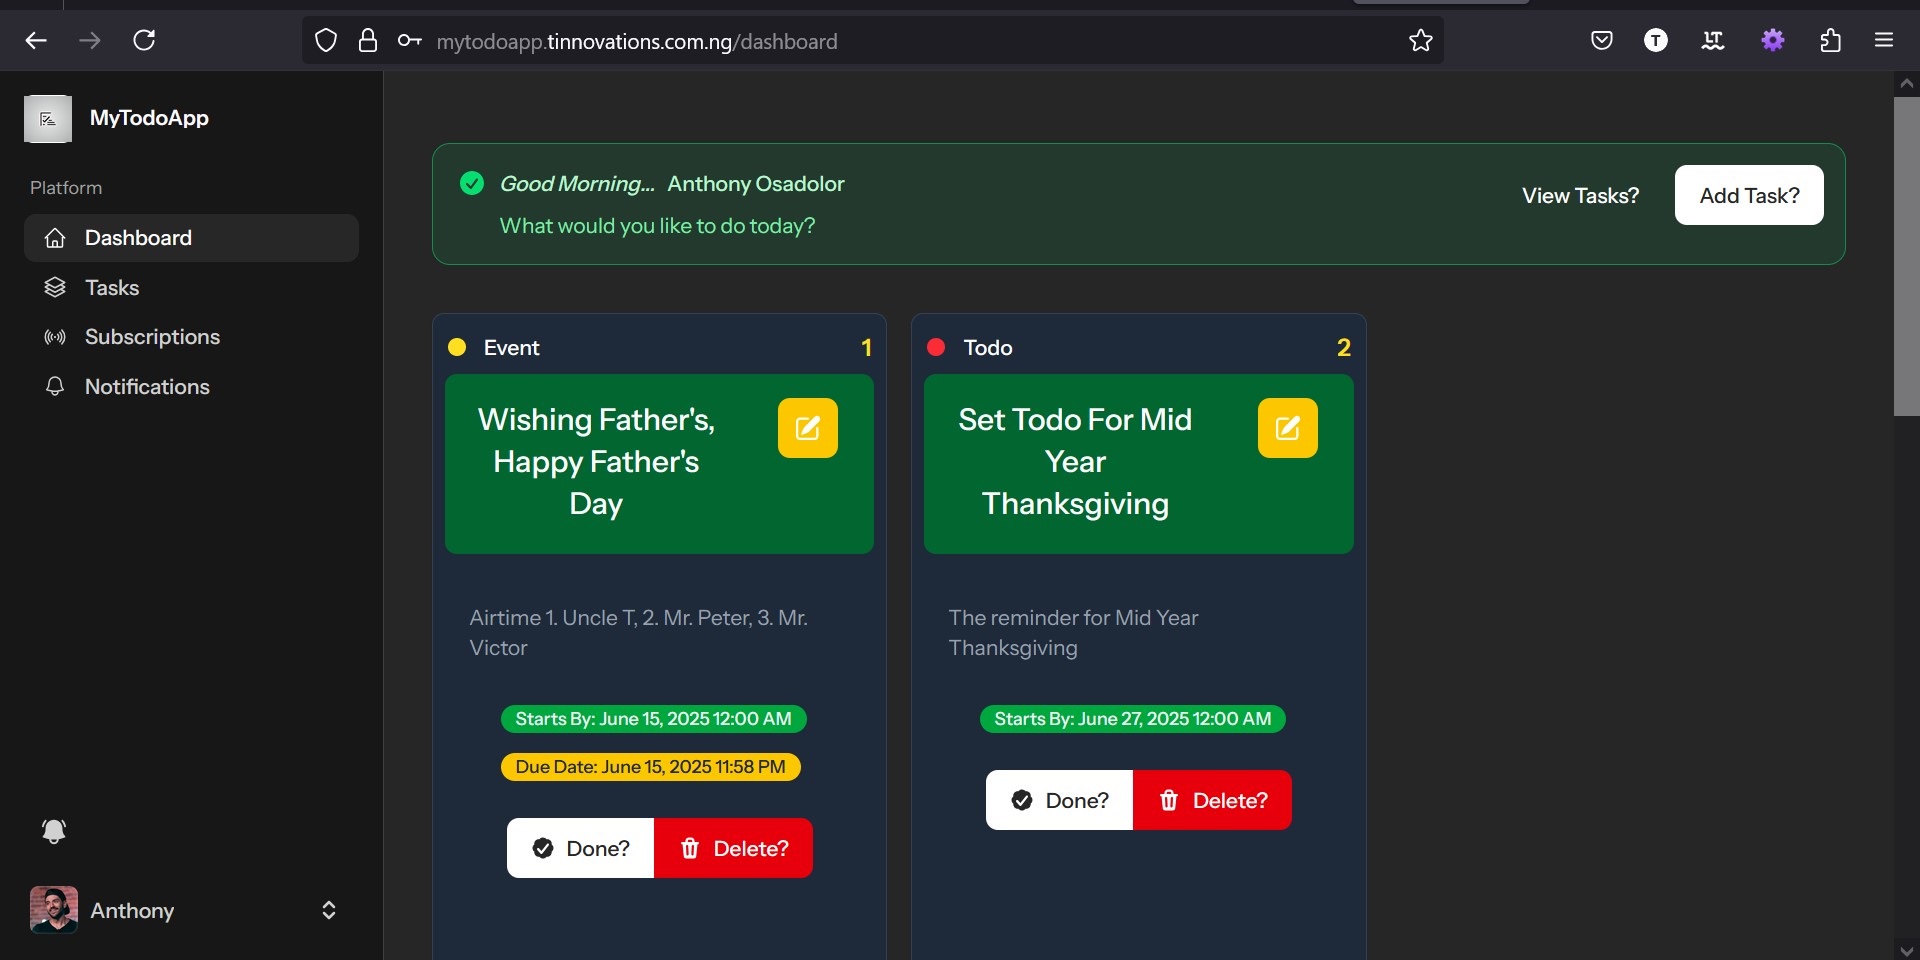This screenshot has height=960, width=1920.
Task: Bookmark this page with star icon
Action: click(1420, 41)
